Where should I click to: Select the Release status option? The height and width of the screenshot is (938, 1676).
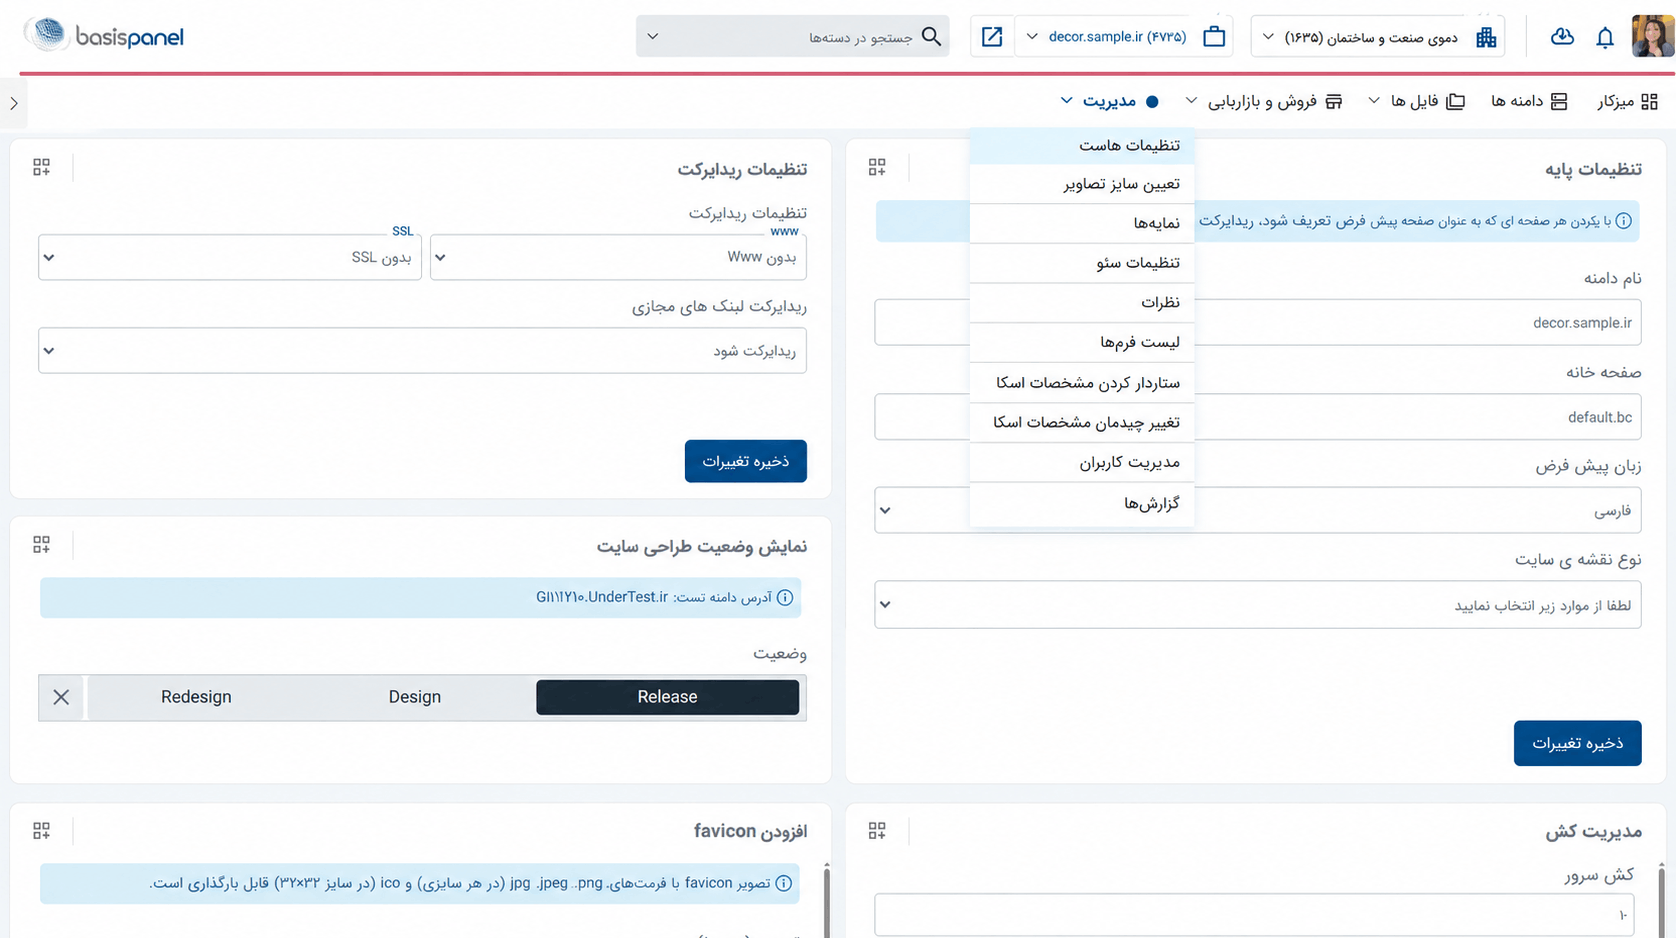[667, 697]
